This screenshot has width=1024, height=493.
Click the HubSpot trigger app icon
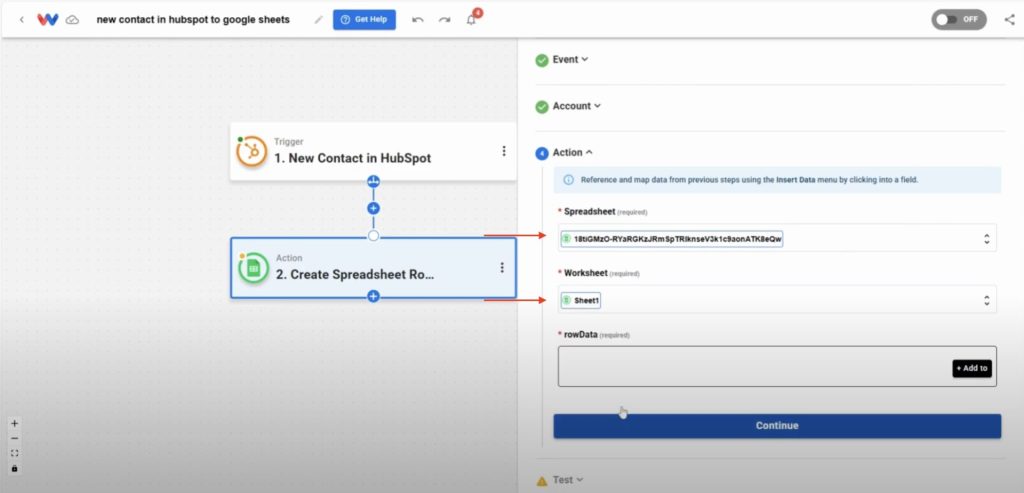pyautogui.click(x=251, y=151)
